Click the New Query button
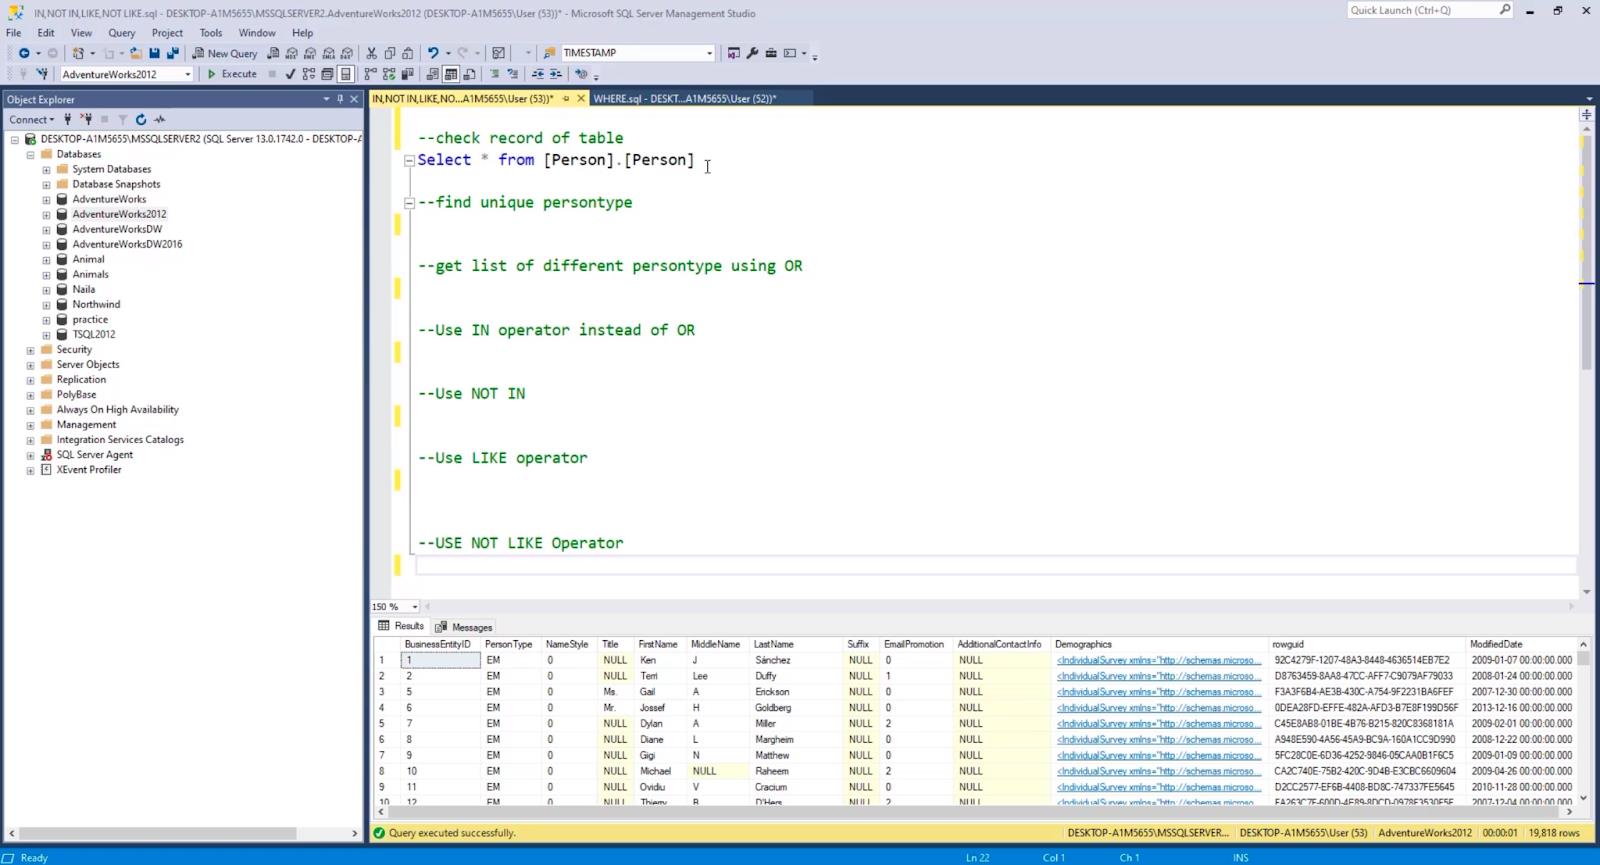 point(225,53)
